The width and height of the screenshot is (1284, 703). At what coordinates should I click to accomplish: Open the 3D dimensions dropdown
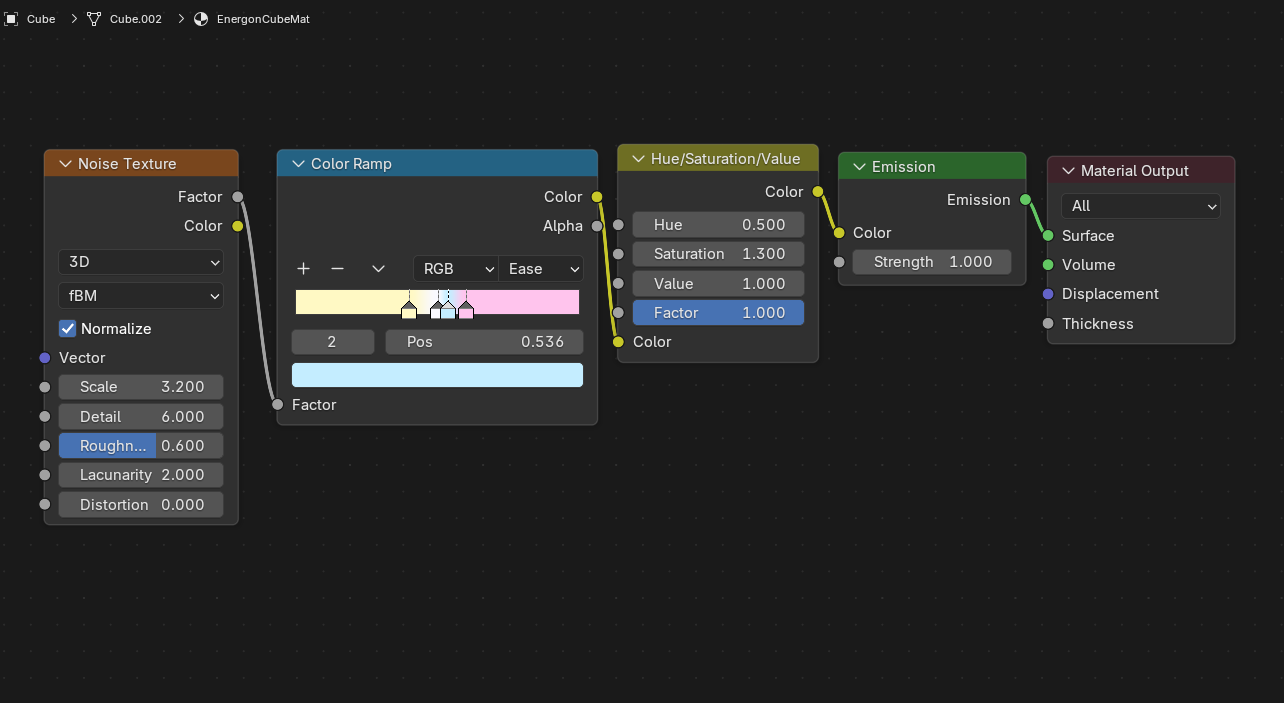tap(141, 262)
